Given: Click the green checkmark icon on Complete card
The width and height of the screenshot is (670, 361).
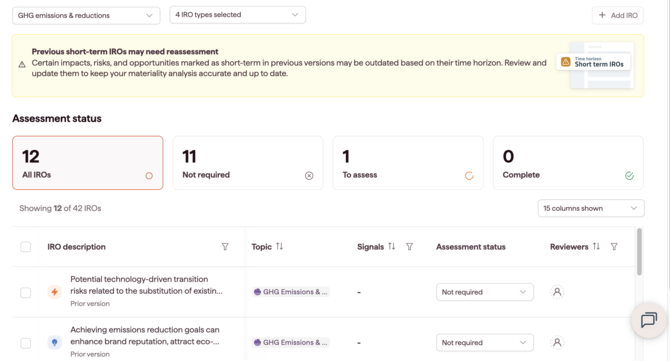Looking at the screenshot, I should click(629, 176).
